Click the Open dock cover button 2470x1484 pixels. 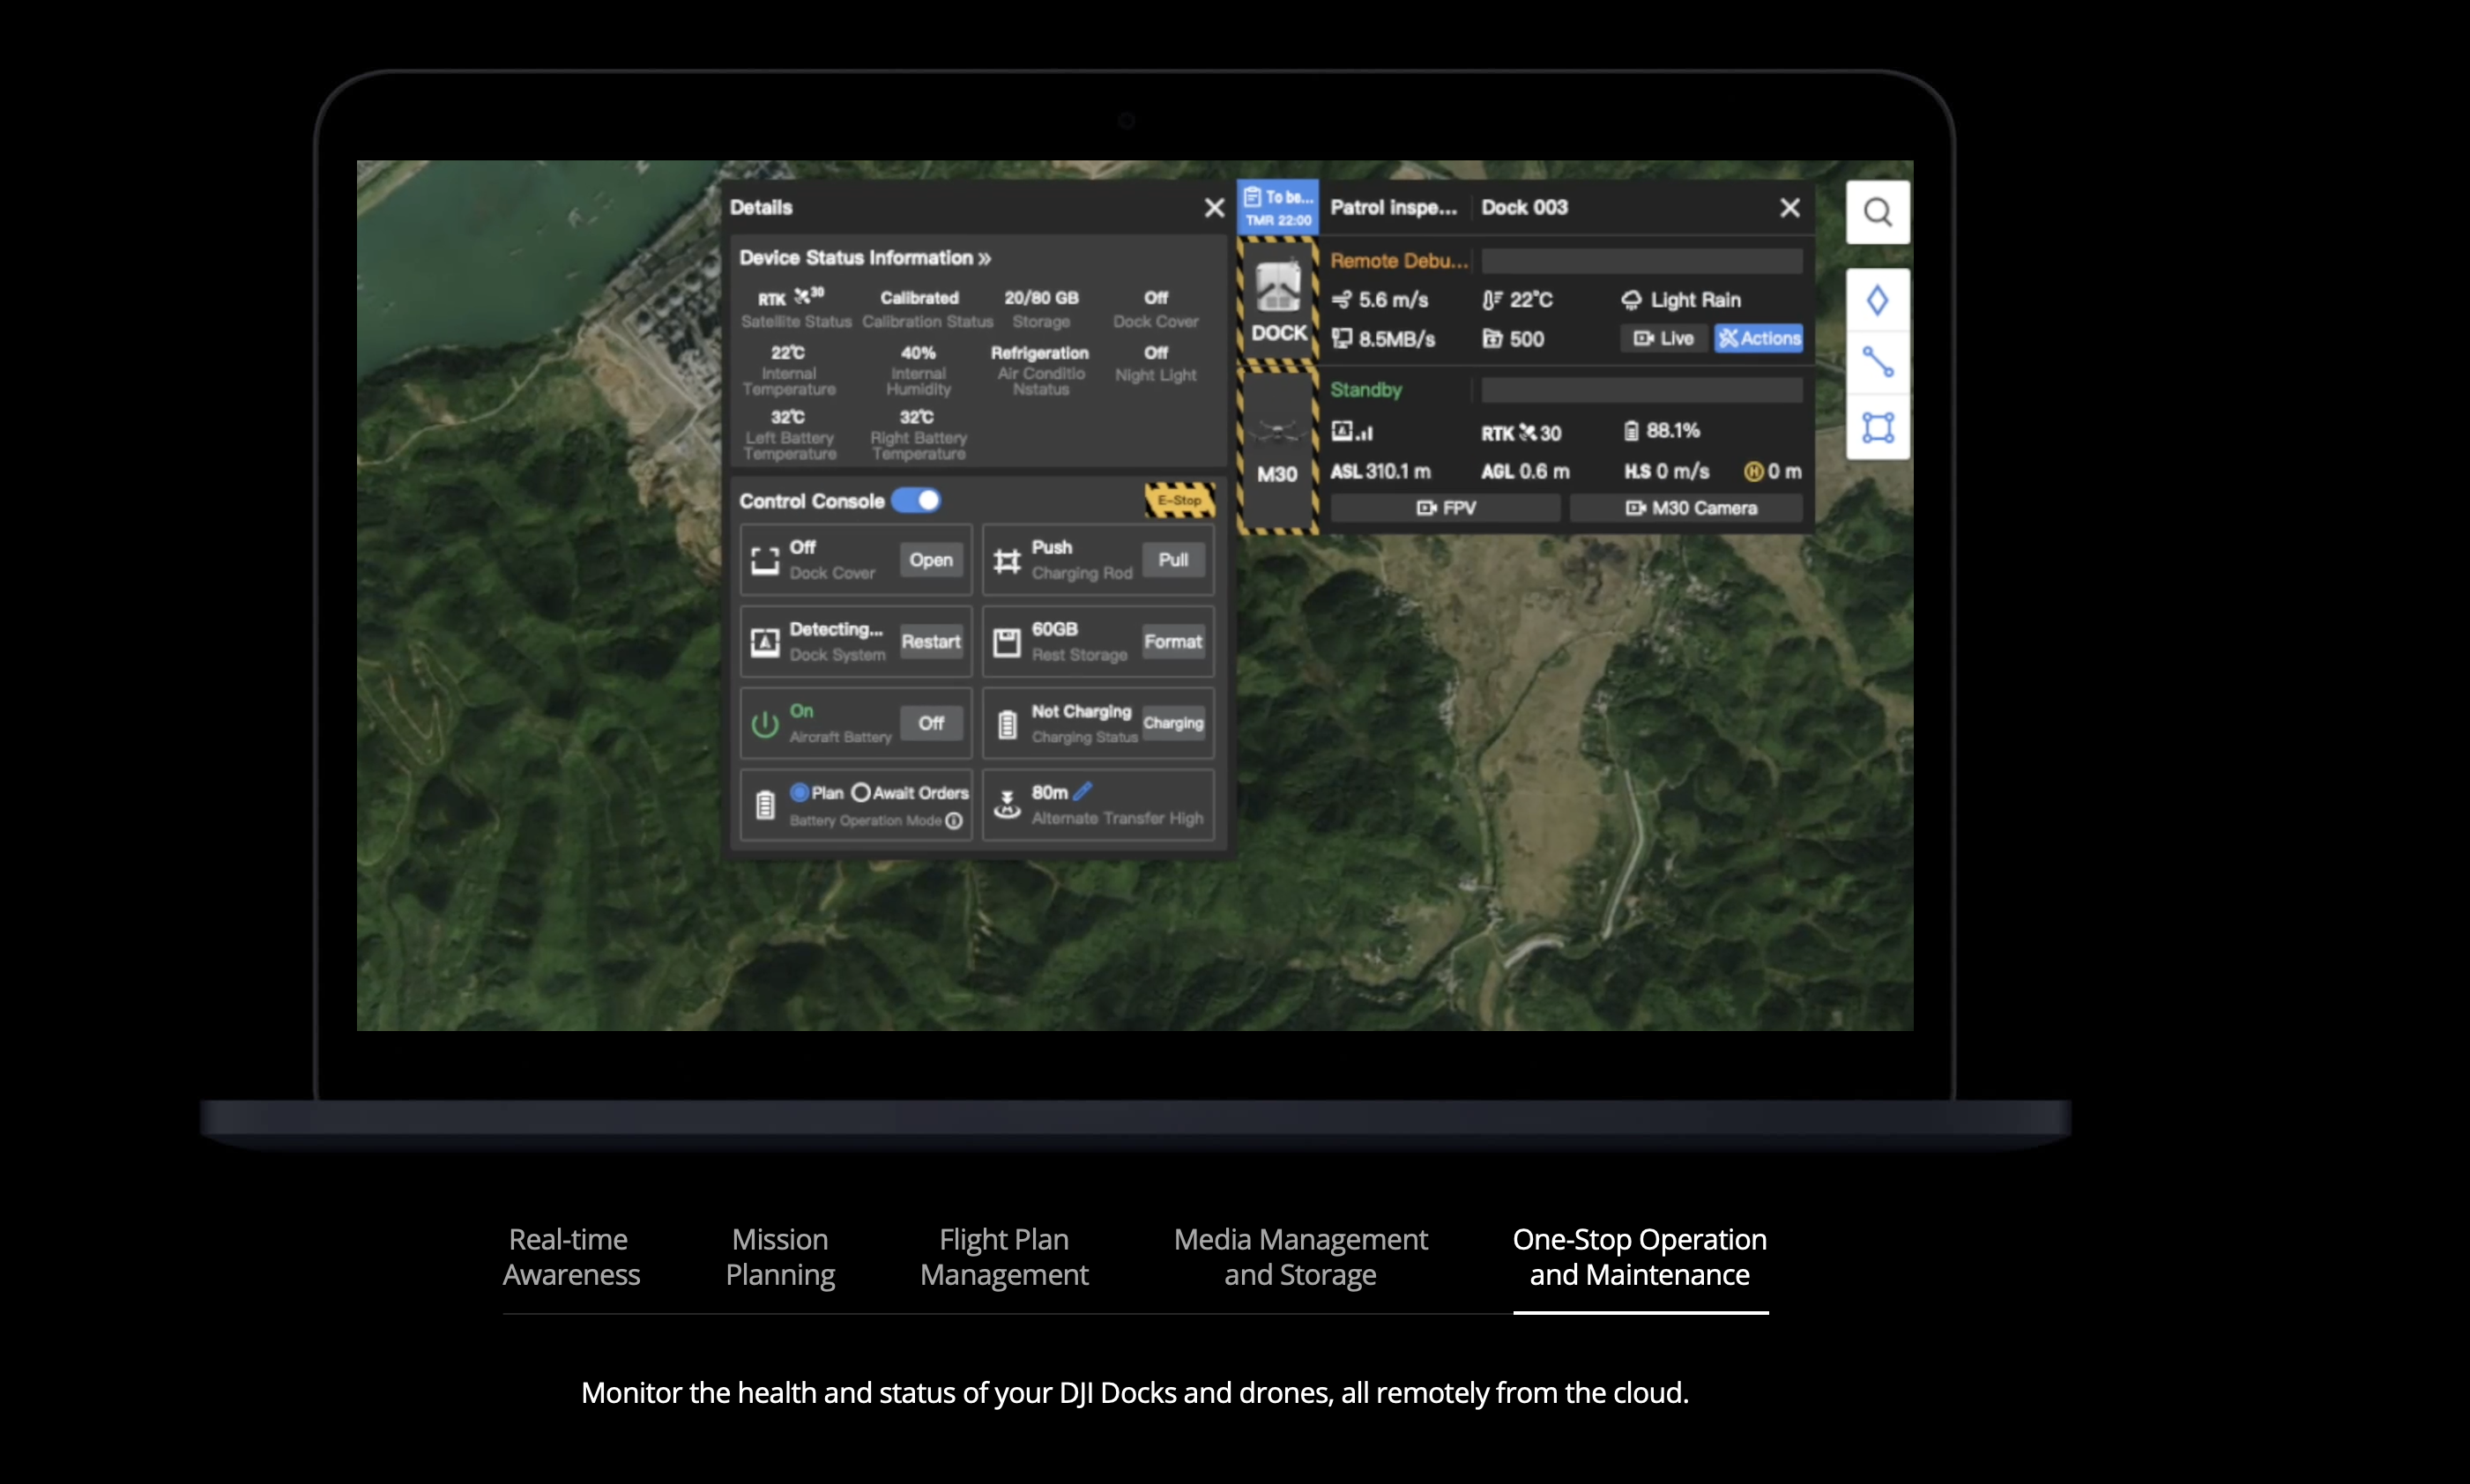(930, 560)
